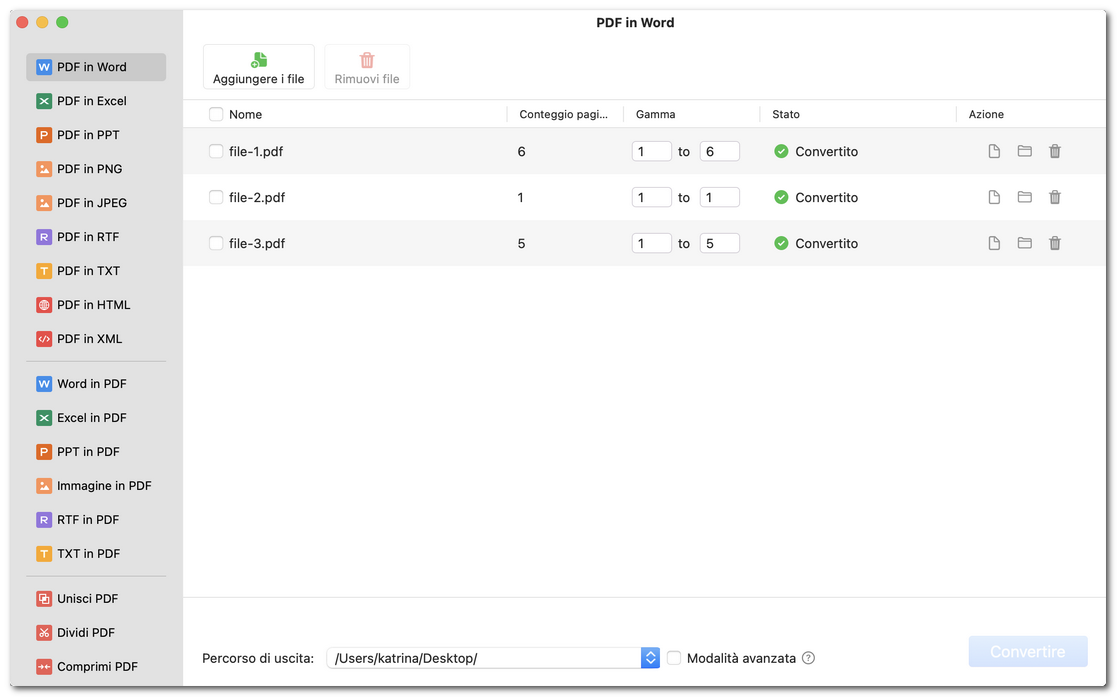Screen dimensions: 1117x697
Task: Delete file-3.pdf from the list
Action: coord(1054,243)
